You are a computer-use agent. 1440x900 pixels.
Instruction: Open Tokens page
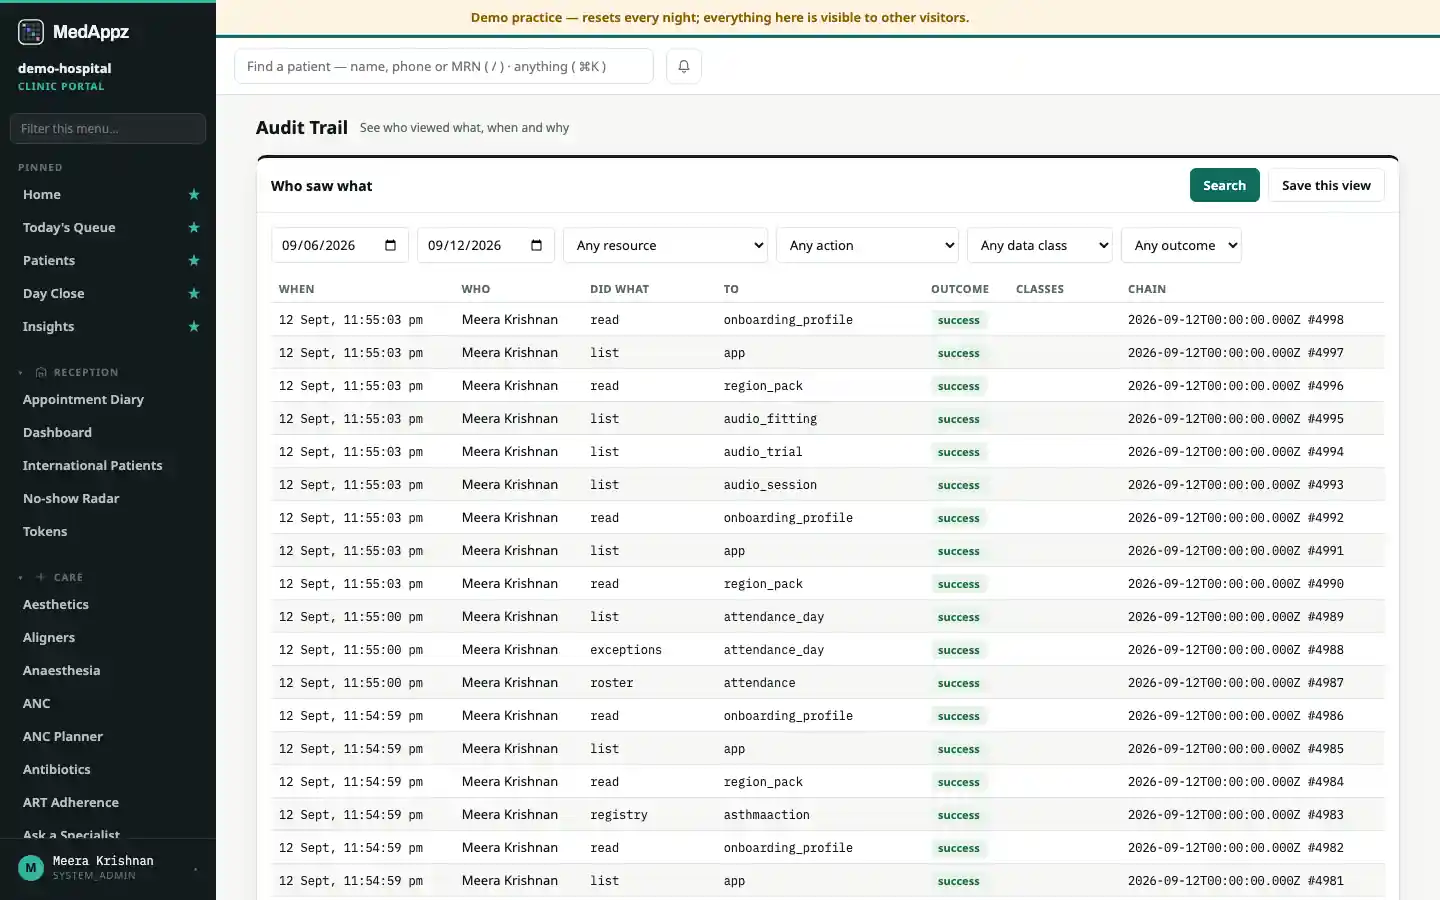click(45, 532)
